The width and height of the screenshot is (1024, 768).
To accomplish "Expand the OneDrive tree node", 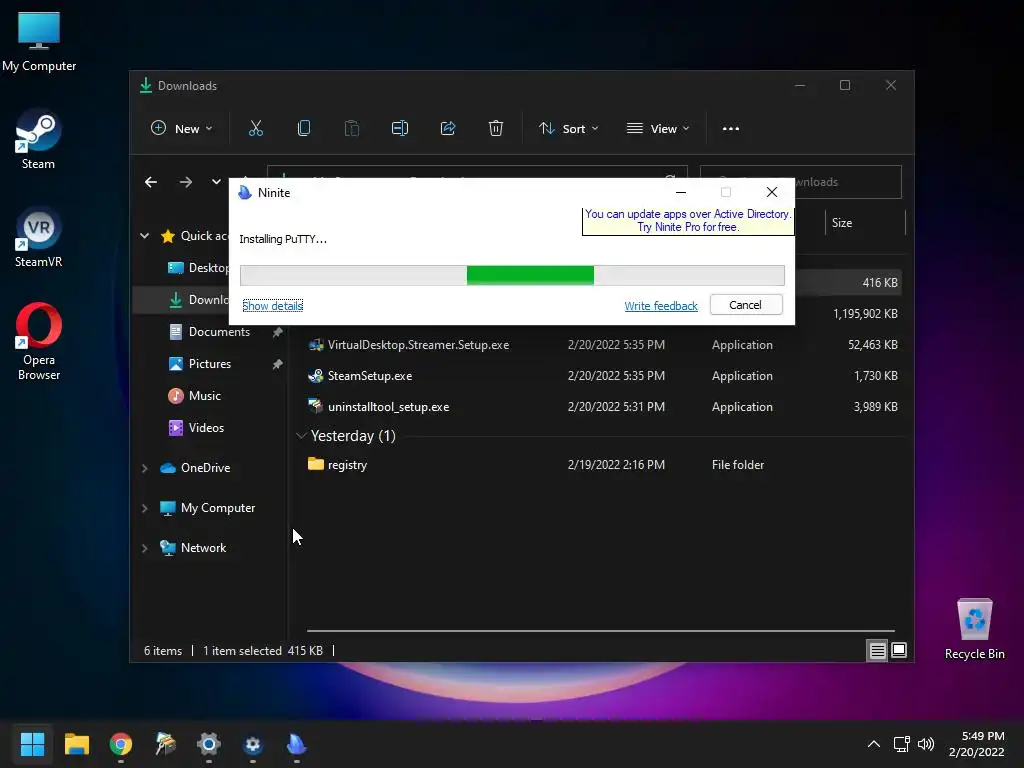I will (144, 468).
